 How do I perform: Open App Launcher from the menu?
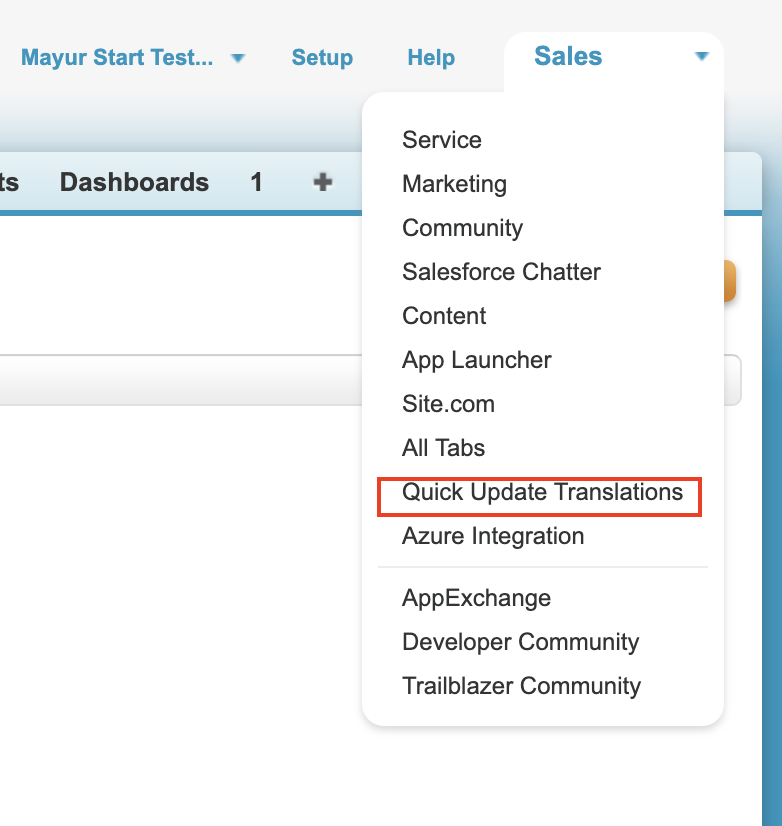coord(476,361)
